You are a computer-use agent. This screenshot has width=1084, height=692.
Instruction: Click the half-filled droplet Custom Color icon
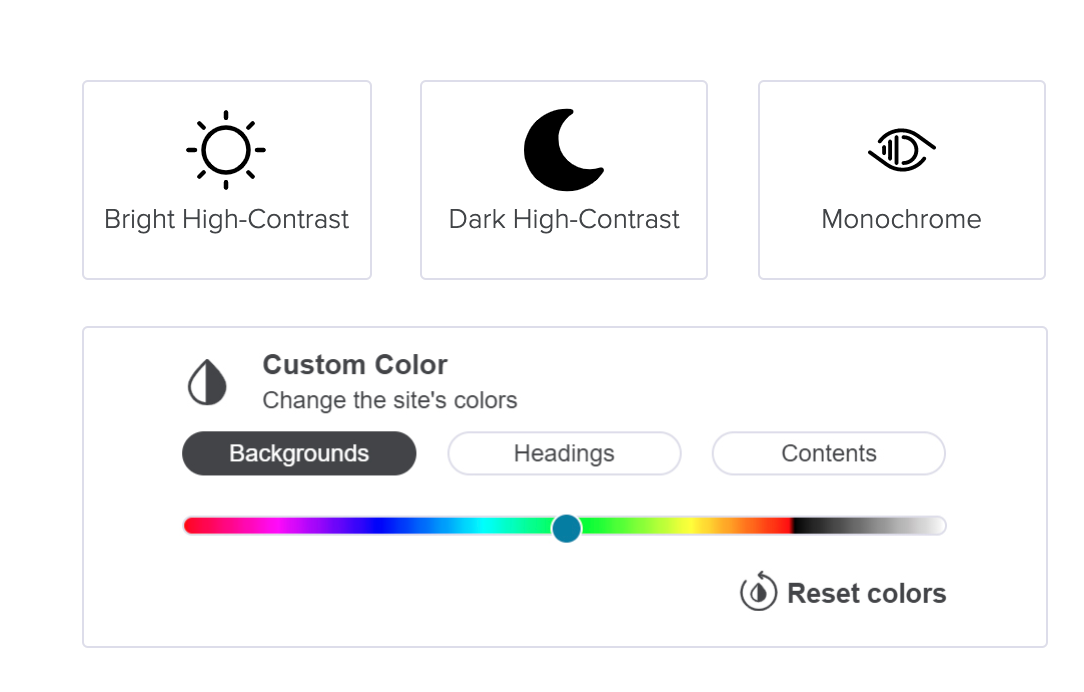[x=207, y=383]
